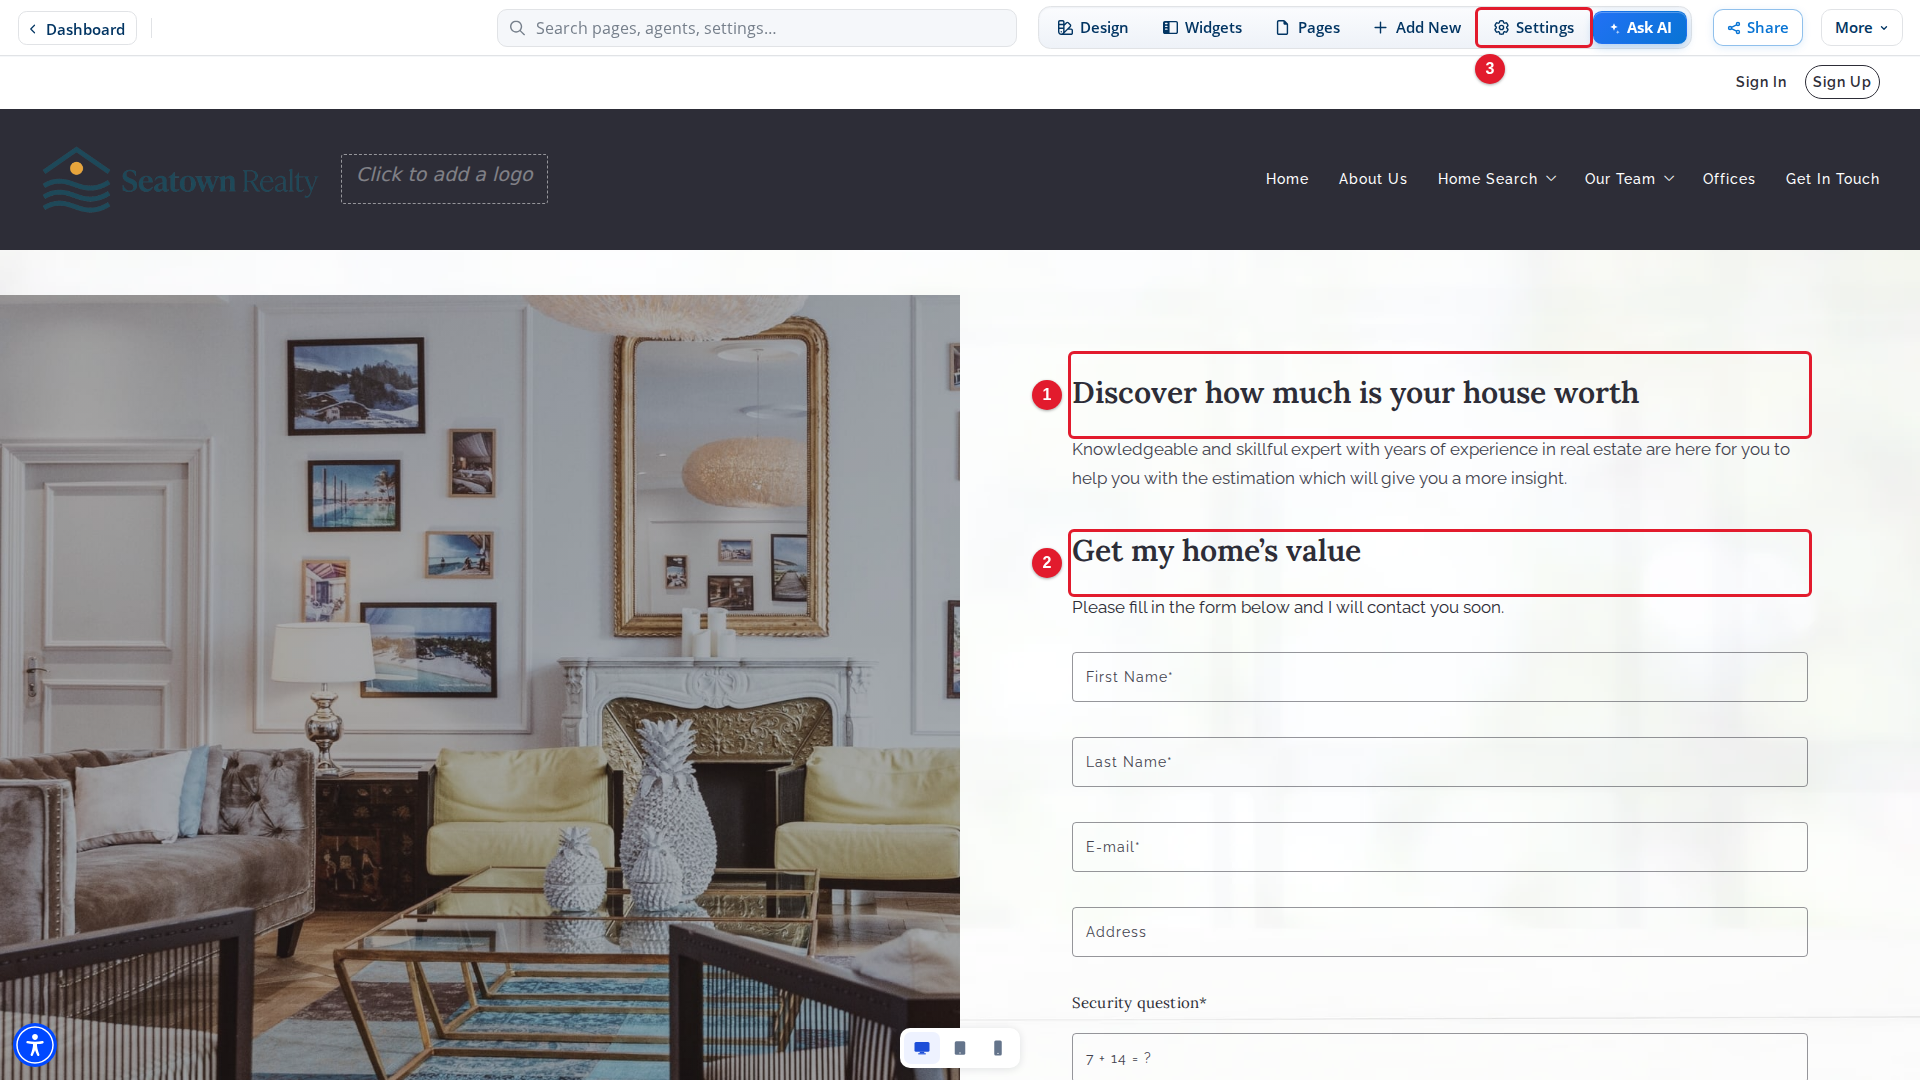Click the Sign Up button
The height and width of the screenshot is (1080, 1920).
click(1841, 82)
